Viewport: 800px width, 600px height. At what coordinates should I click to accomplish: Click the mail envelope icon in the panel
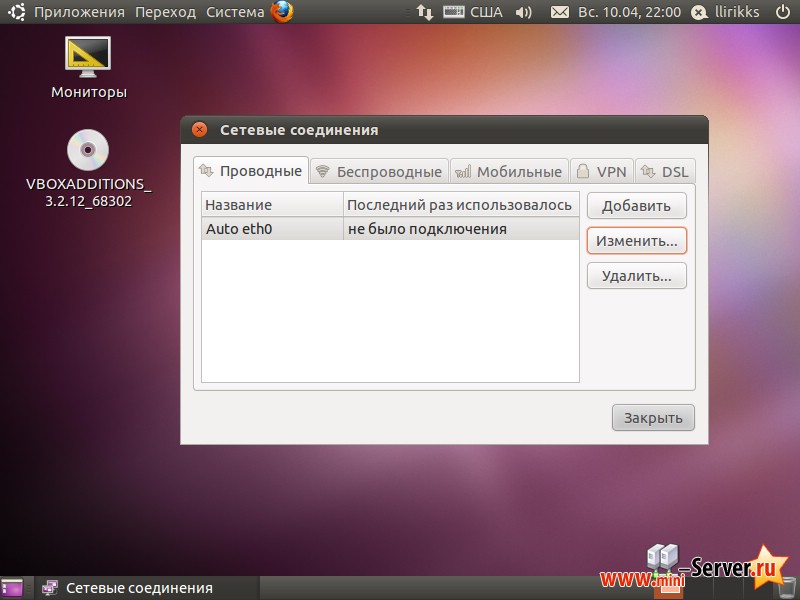[x=562, y=12]
